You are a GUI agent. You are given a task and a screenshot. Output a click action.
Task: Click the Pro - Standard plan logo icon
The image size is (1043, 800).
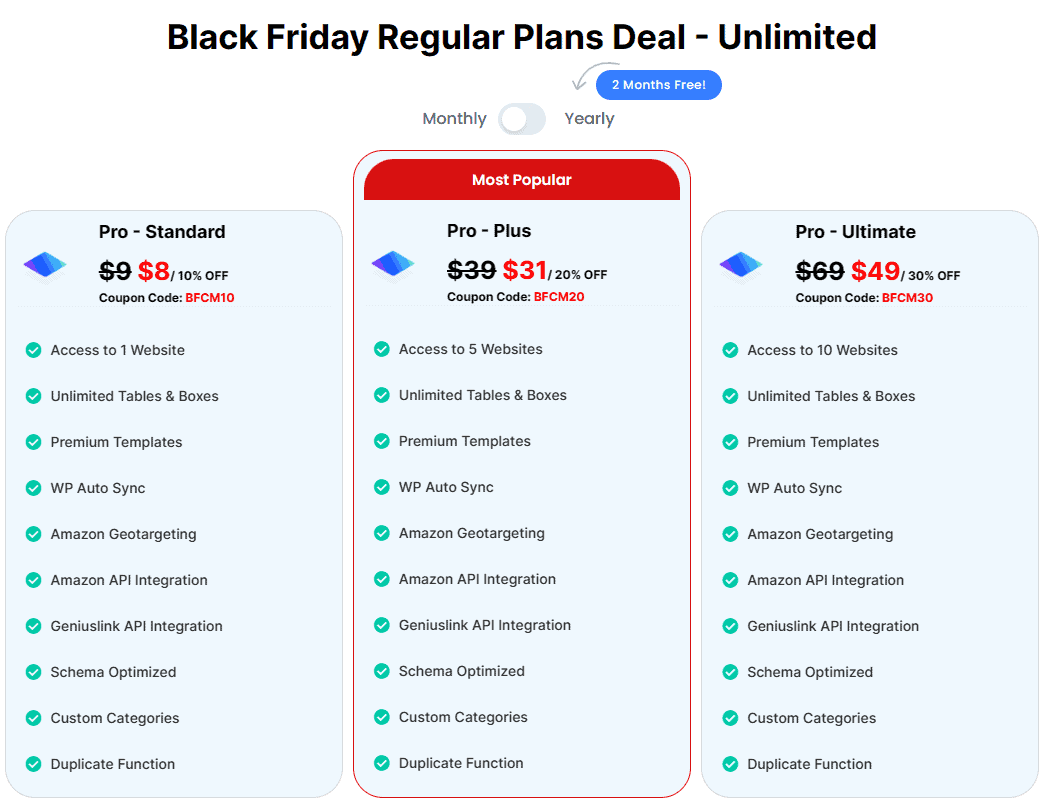[45, 265]
